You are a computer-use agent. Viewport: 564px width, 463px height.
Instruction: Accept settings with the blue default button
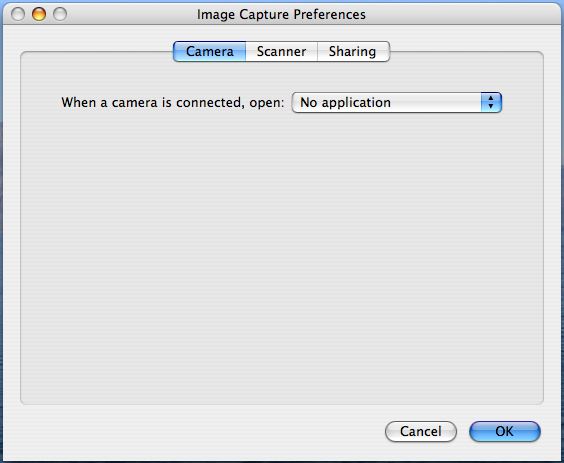click(x=505, y=431)
